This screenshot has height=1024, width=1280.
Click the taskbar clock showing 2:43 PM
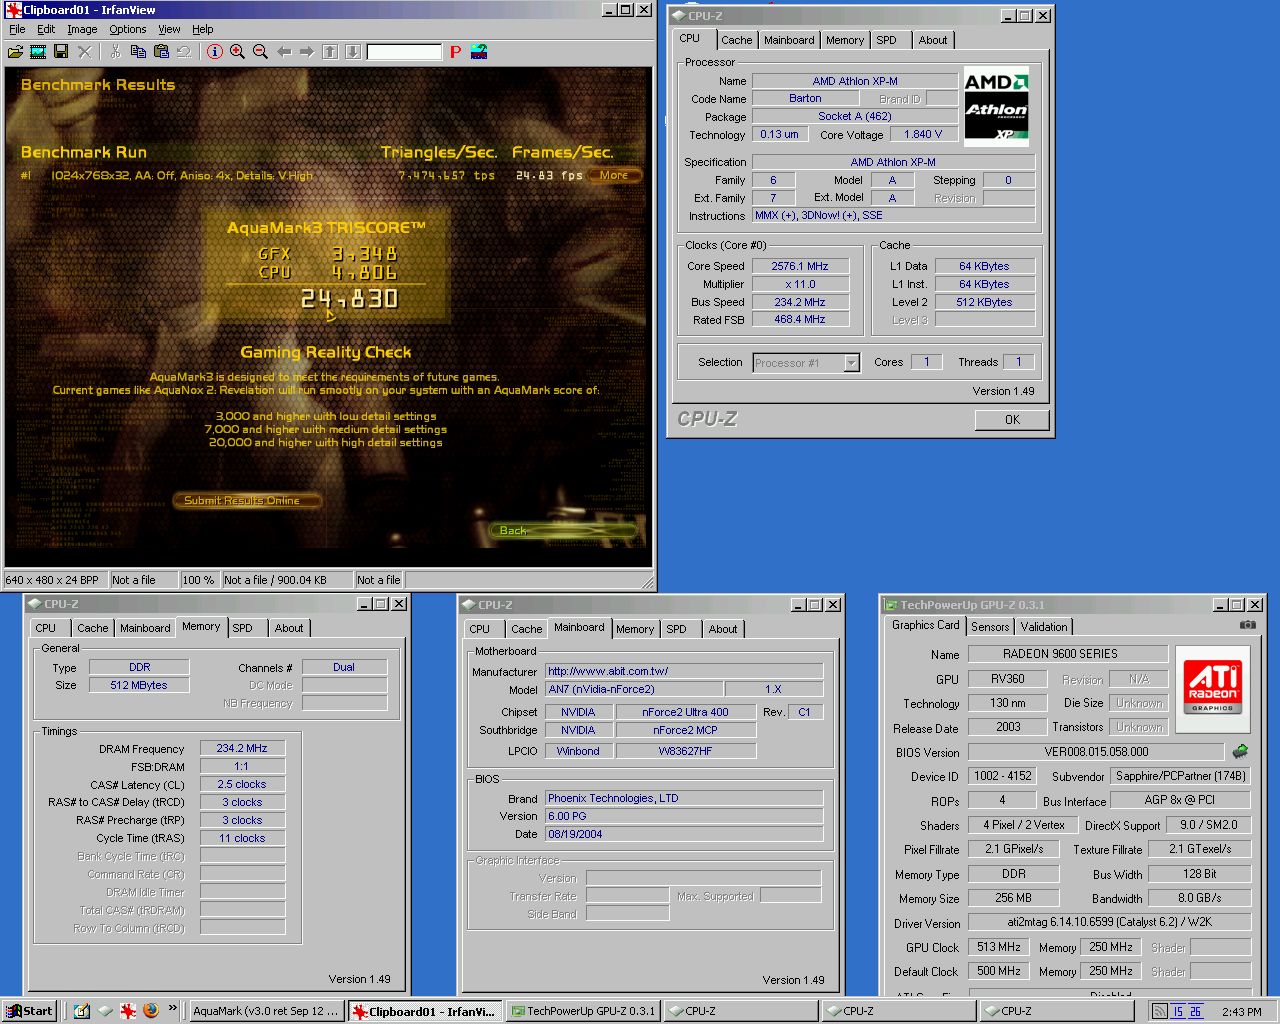click(x=1241, y=1012)
